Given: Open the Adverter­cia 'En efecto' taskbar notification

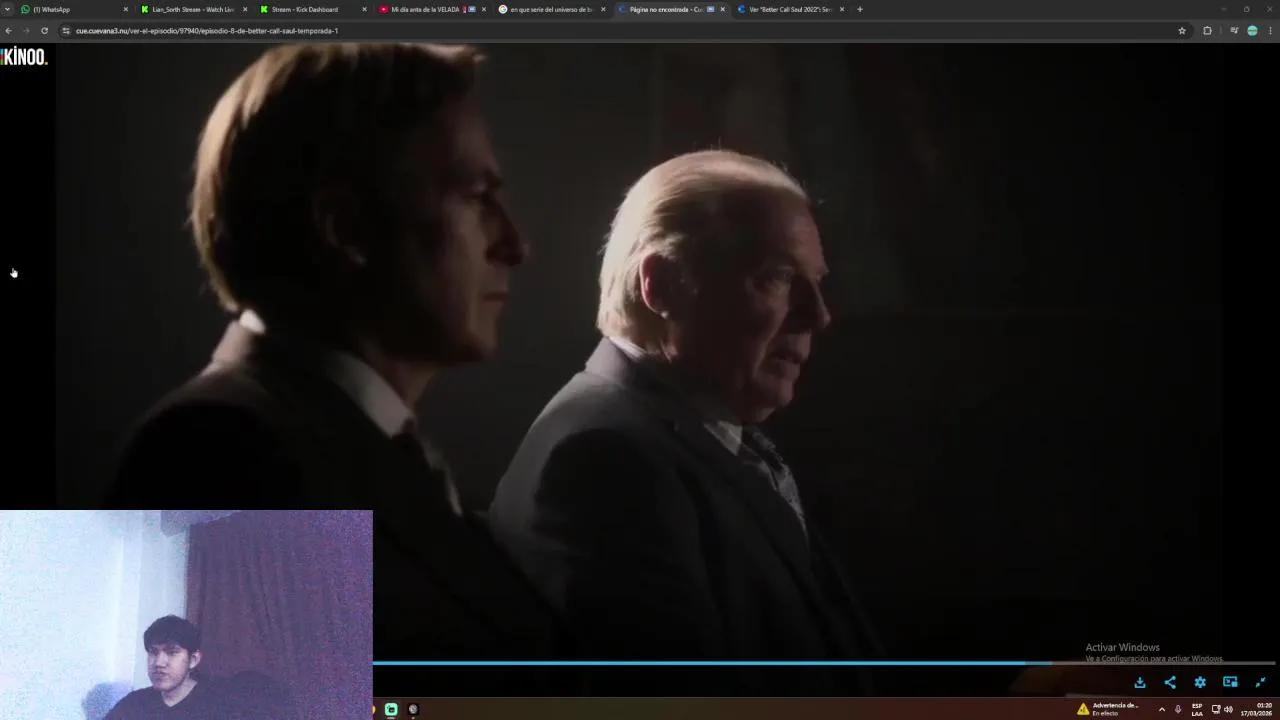Looking at the screenshot, I should coord(1108,709).
